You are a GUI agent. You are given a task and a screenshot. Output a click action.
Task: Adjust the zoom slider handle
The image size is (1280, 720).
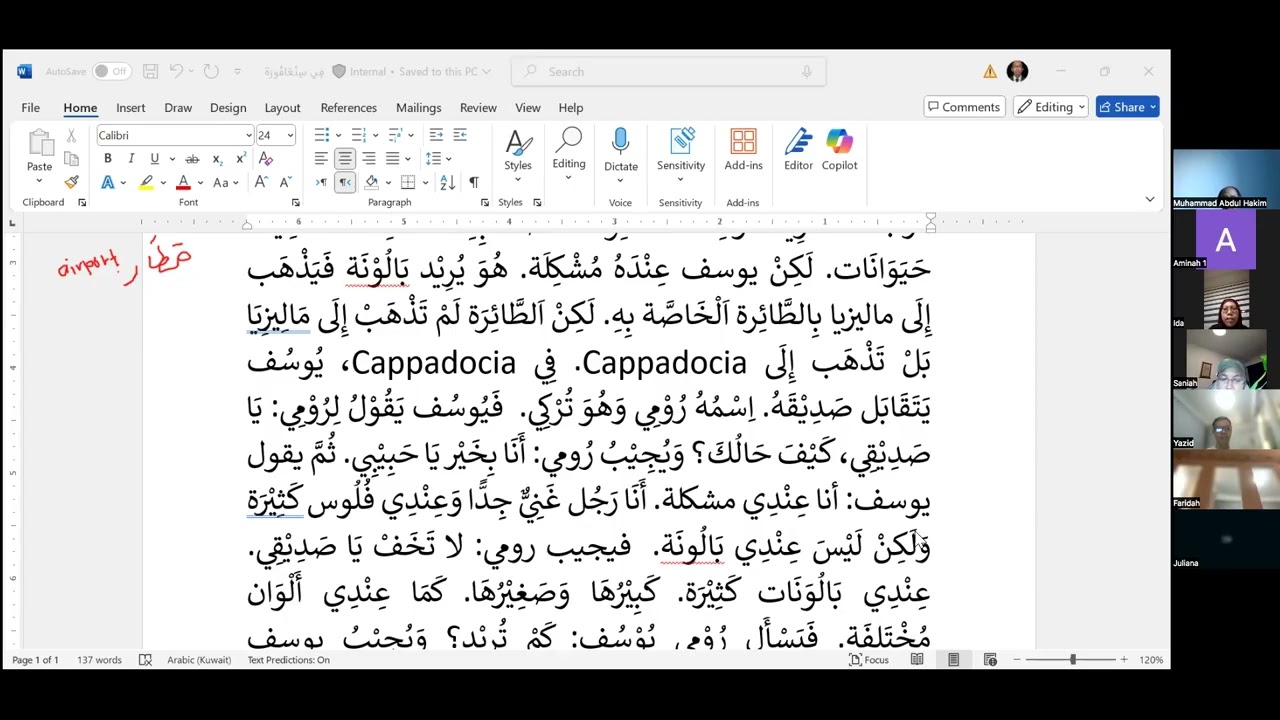click(1072, 660)
